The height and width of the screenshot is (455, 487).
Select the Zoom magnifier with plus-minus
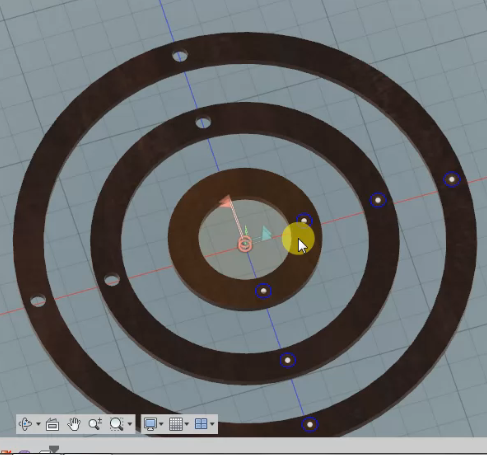pyautogui.click(x=95, y=424)
